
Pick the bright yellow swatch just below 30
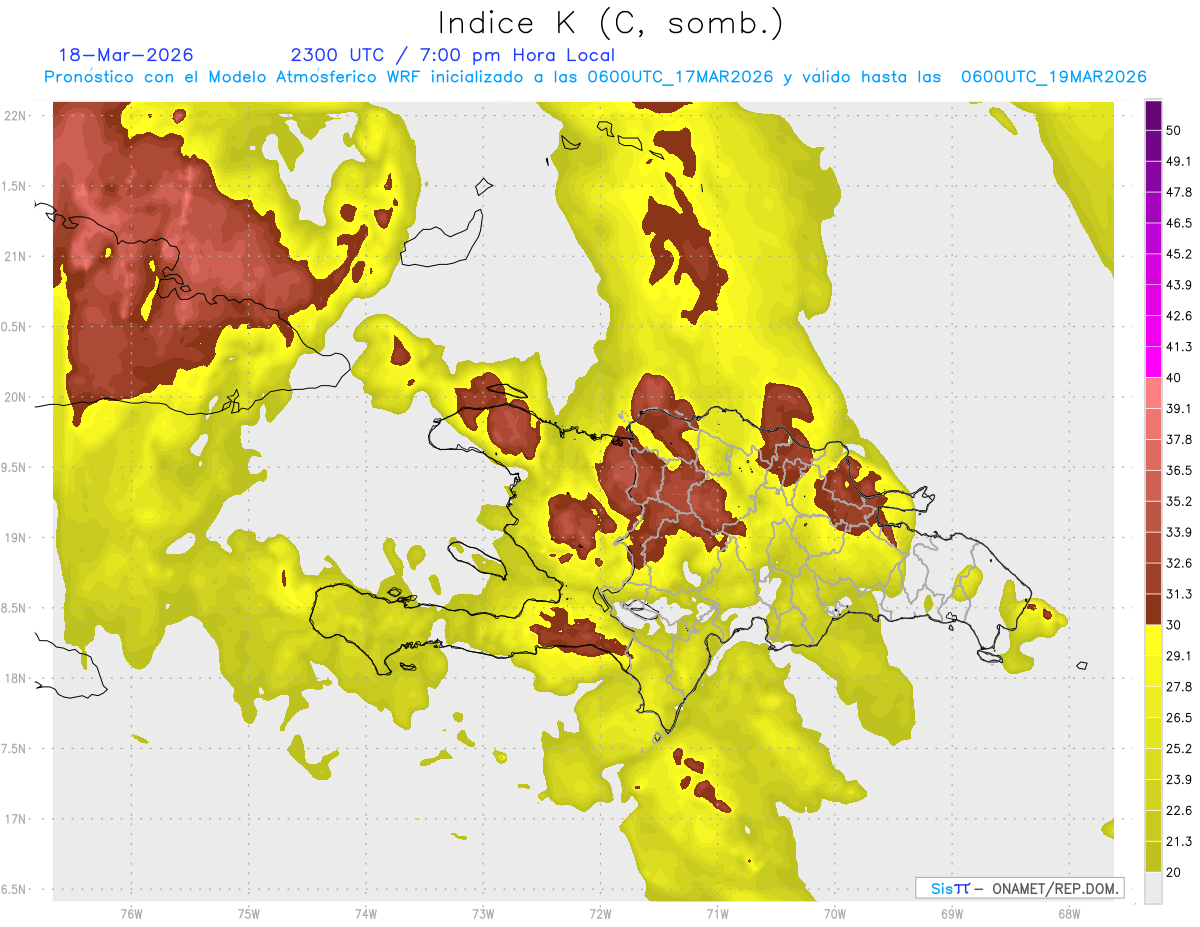pyautogui.click(x=1153, y=640)
